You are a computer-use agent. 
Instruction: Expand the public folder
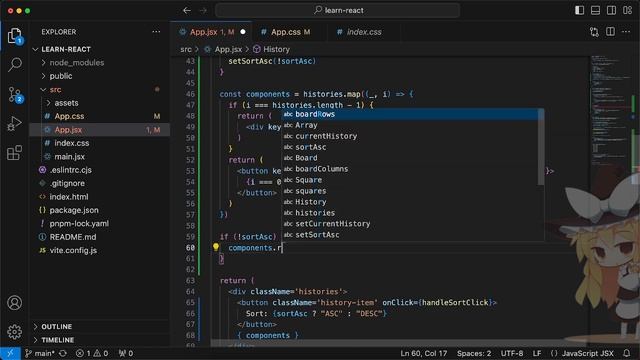click(60, 76)
